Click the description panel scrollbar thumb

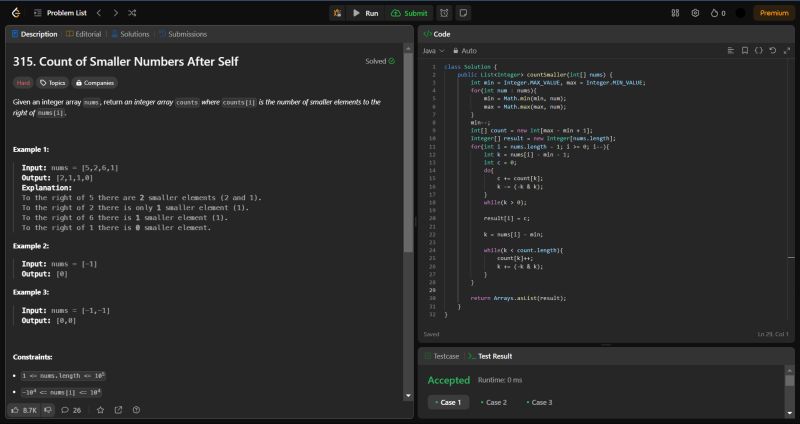(408, 152)
